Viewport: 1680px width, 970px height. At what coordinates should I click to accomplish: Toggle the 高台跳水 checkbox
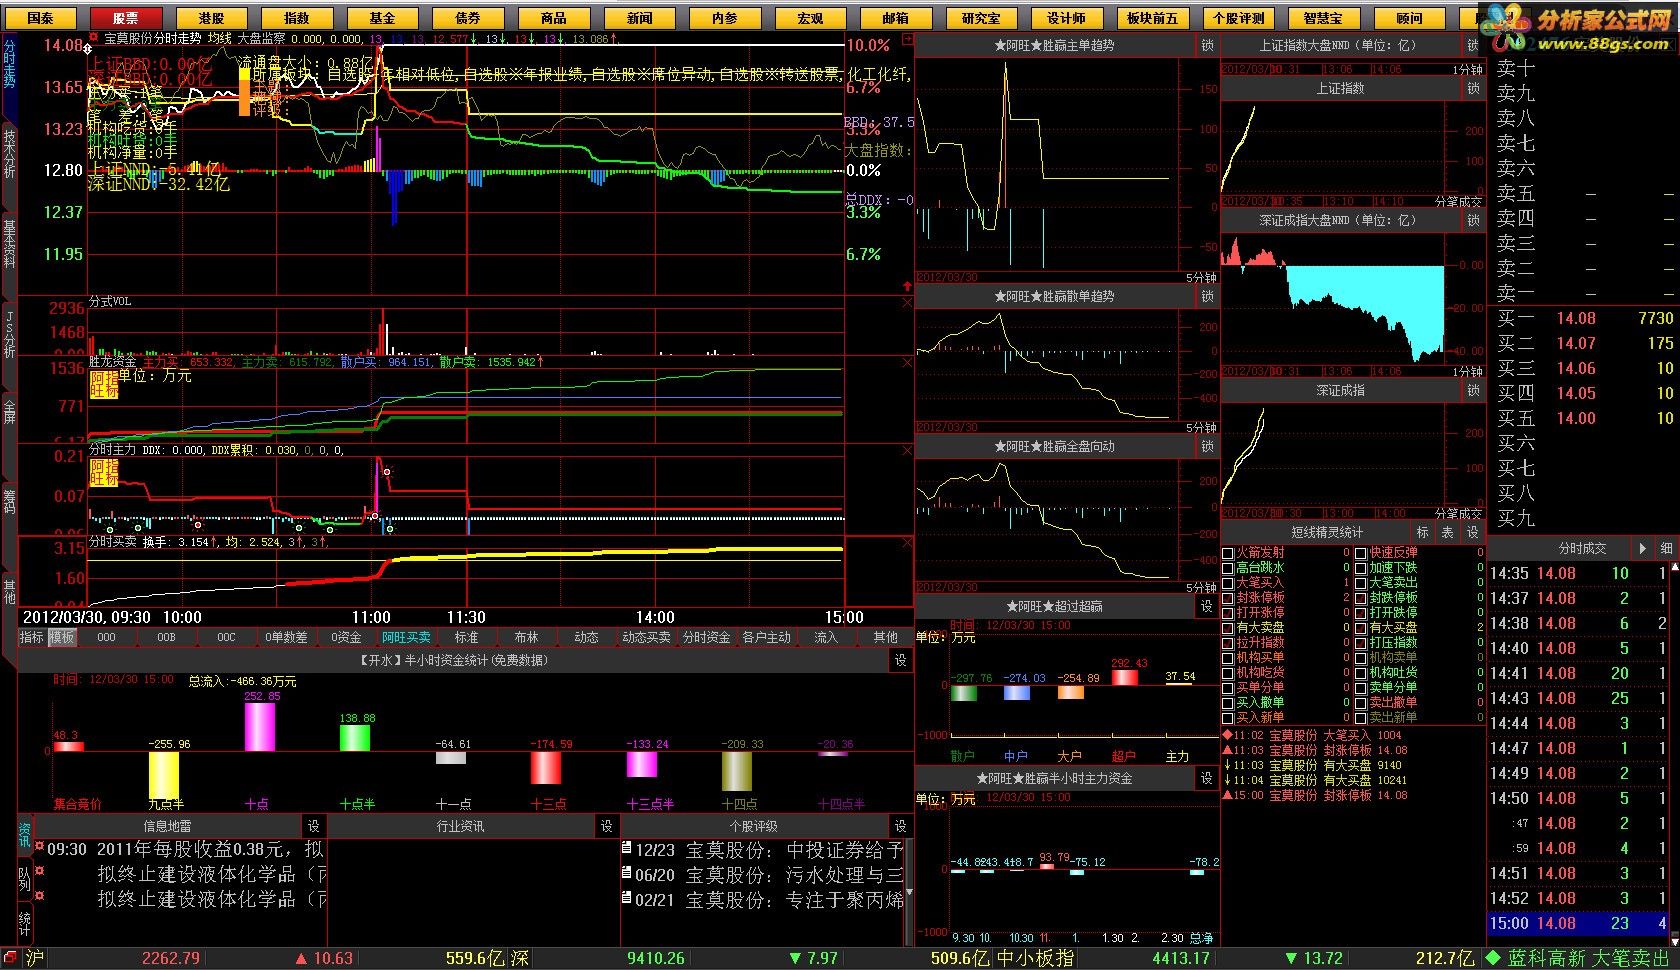(x=1228, y=568)
